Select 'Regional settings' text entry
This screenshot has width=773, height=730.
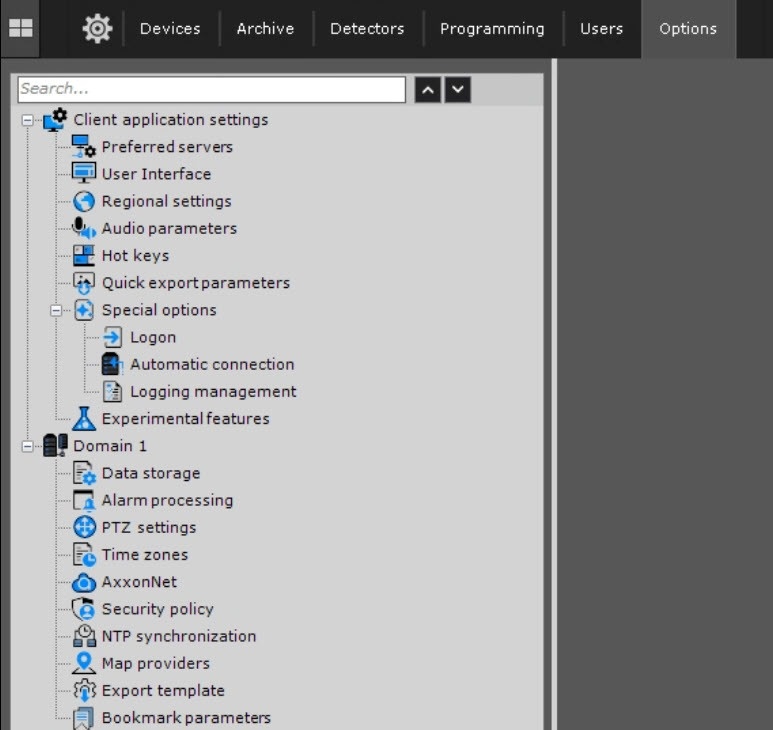[167, 202]
